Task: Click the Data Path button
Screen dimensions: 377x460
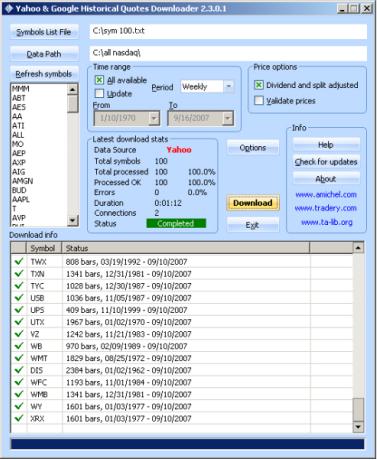Action: pyautogui.click(x=44, y=54)
